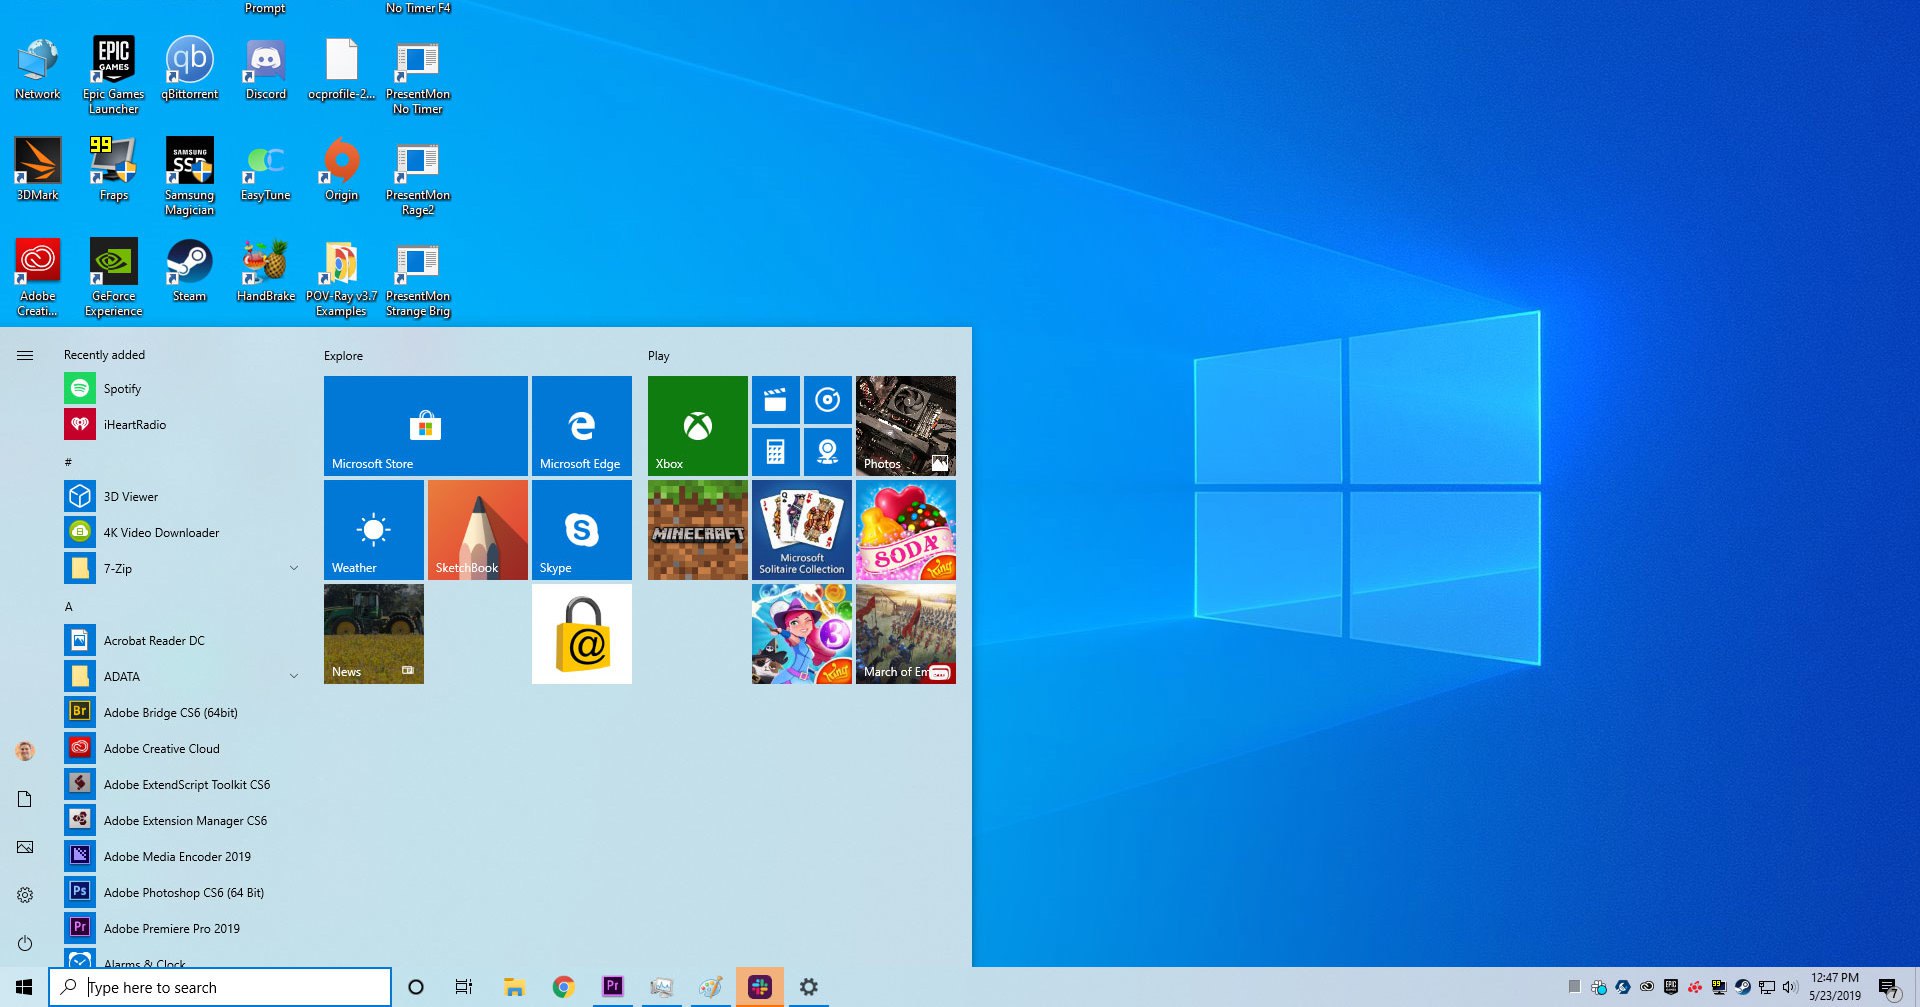Open the March of Empires tile
Viewport: 1920px width, 1007px height.
[x=905, y=634]
